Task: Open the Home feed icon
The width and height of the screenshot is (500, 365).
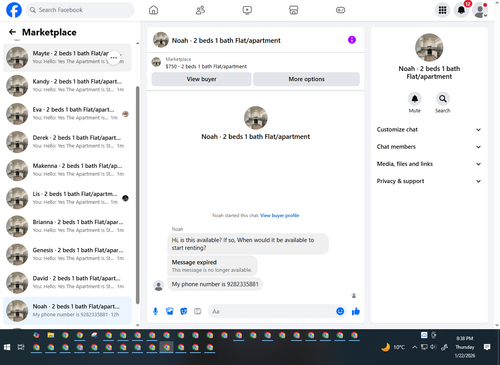Action: 153,10
